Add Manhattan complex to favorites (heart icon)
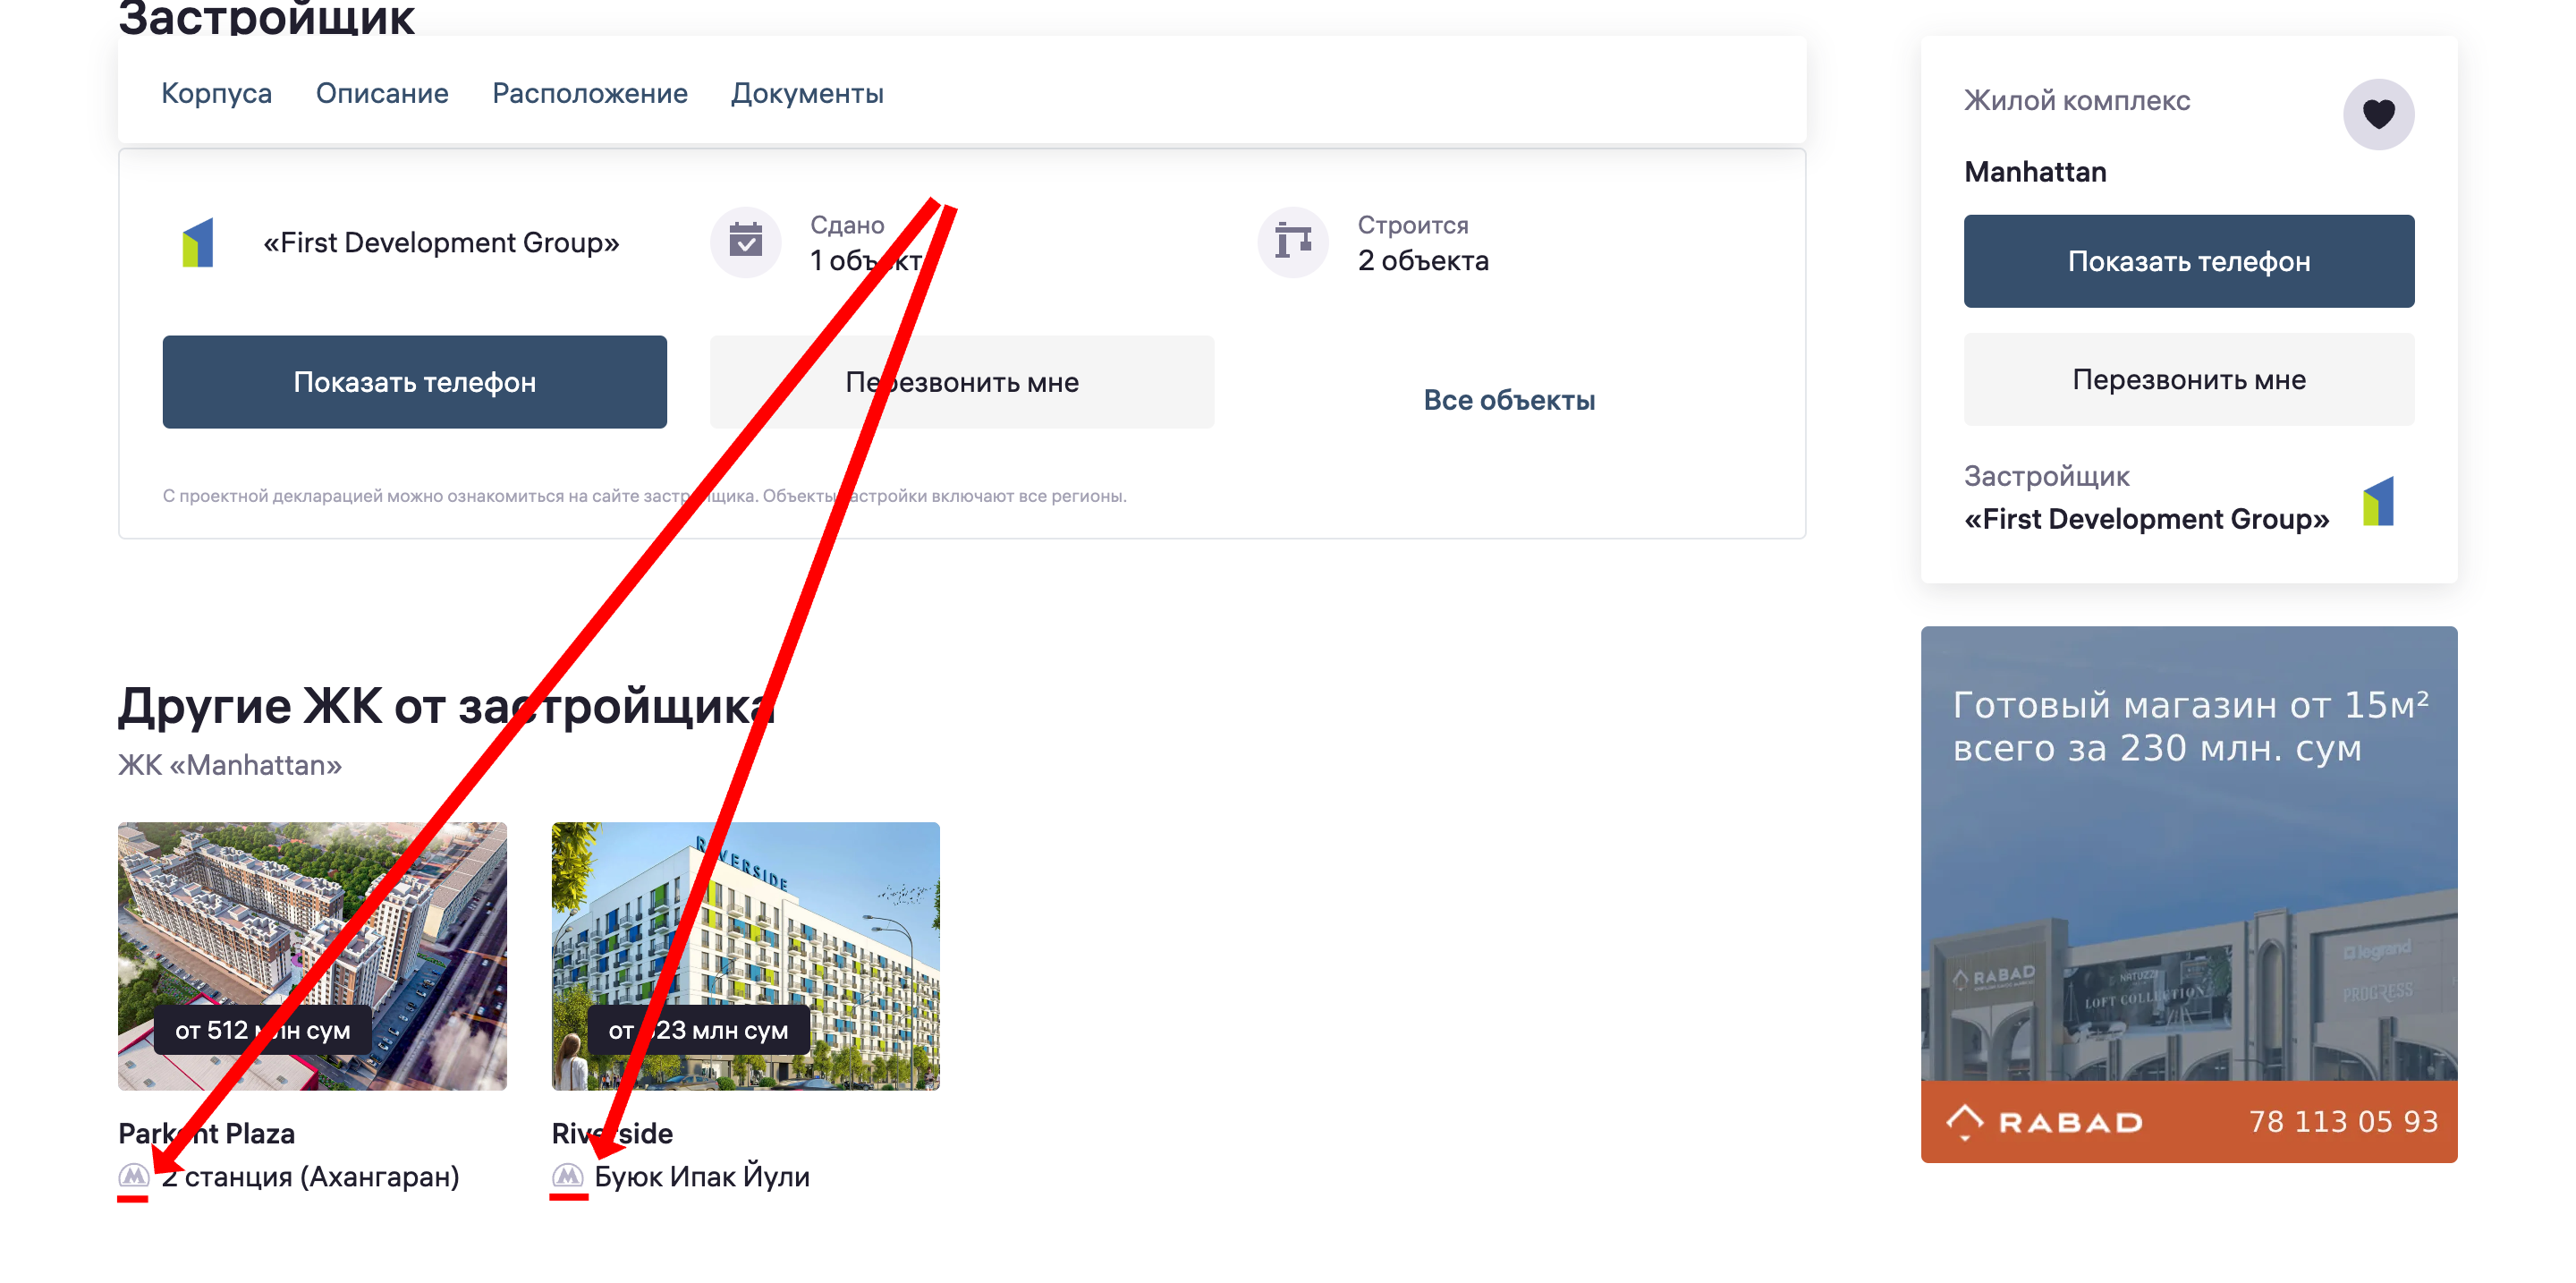The height and width of the screenshot is (1283, 2576). pyautogui.click(x=2377, y=115)
